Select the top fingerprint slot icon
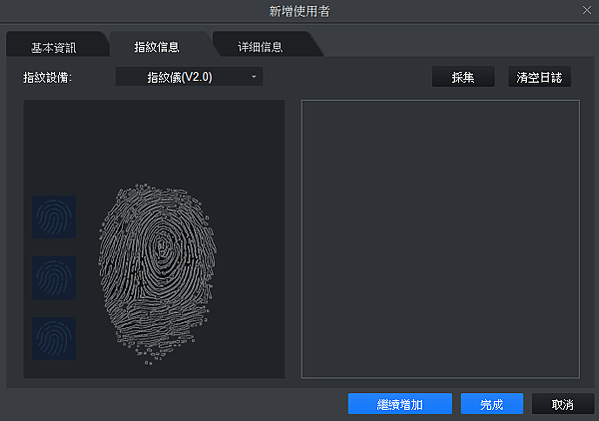 click(x=54, y=217)
